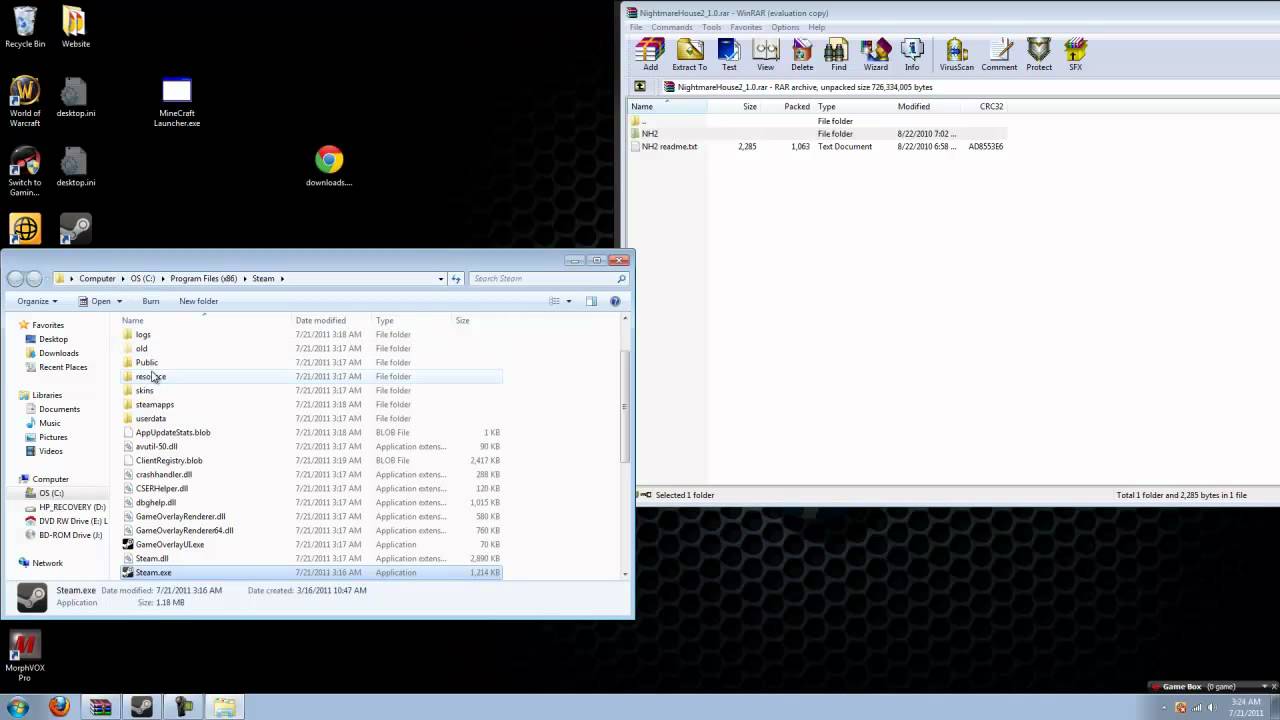Viewport: 1280px width, 720px height.
Task: Select the Recycle Bin desktop icon
Action: 25,27
